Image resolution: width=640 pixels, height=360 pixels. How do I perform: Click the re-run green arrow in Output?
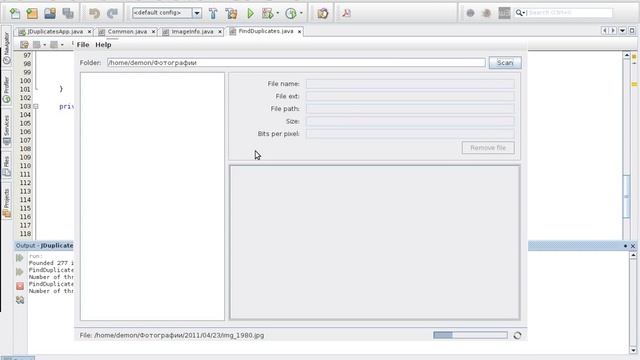coord(20,258)
